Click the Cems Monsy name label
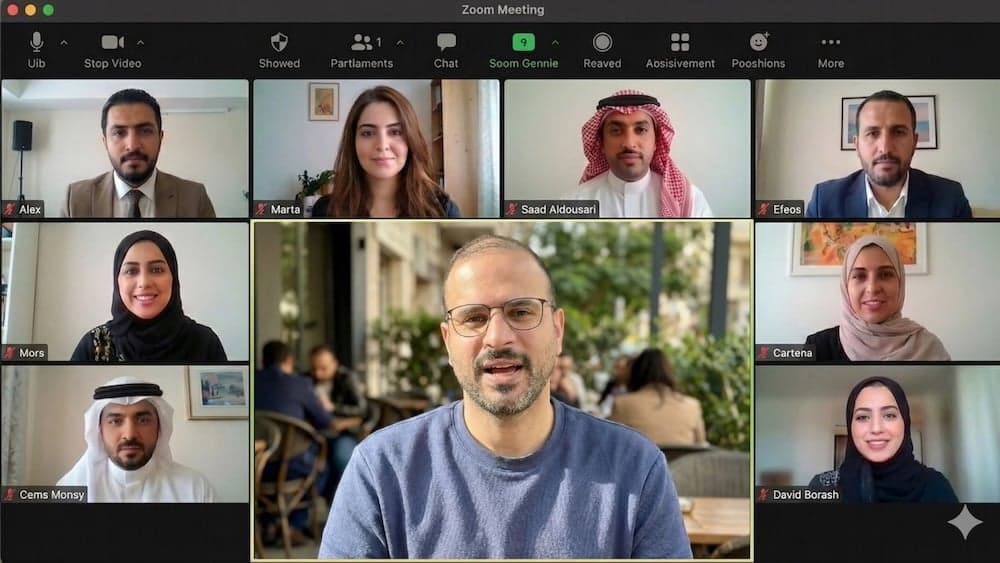 click(x=52, y=494)
